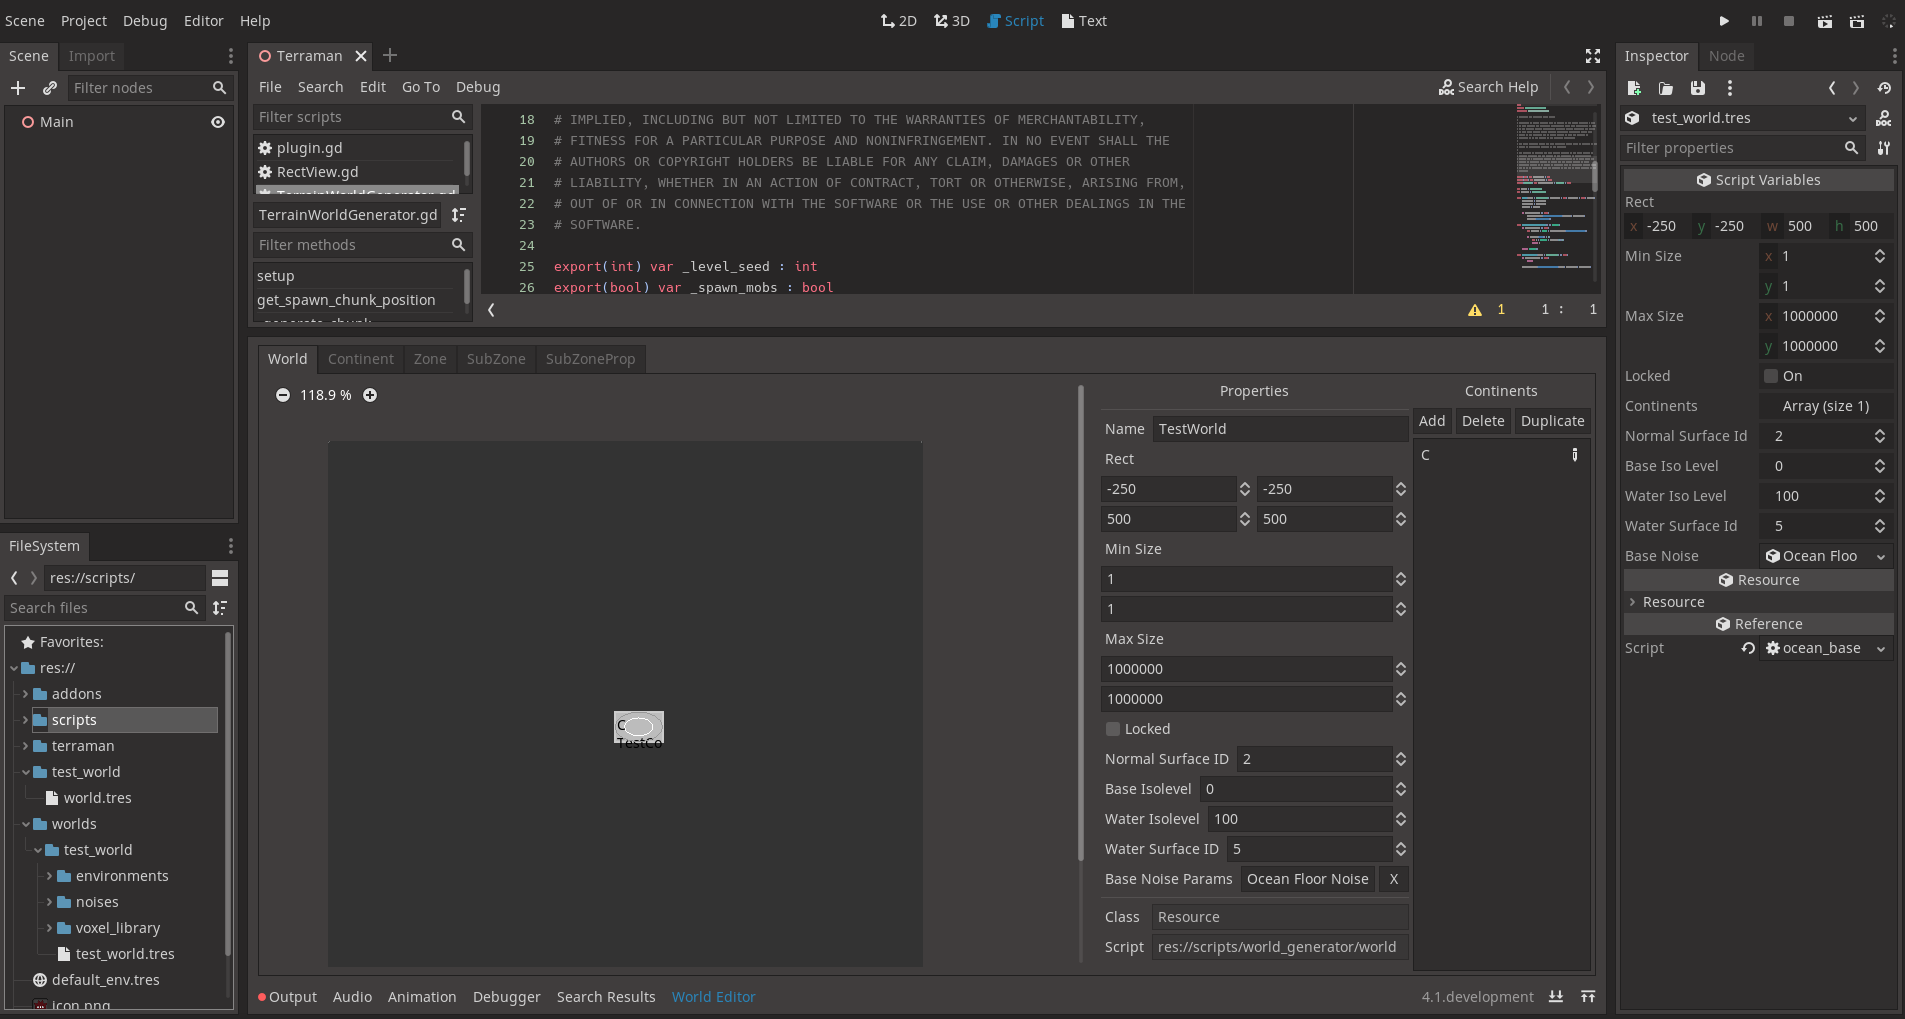Expand the noises folder
Screen dimensions: 1905x1019
click(49, 902)
